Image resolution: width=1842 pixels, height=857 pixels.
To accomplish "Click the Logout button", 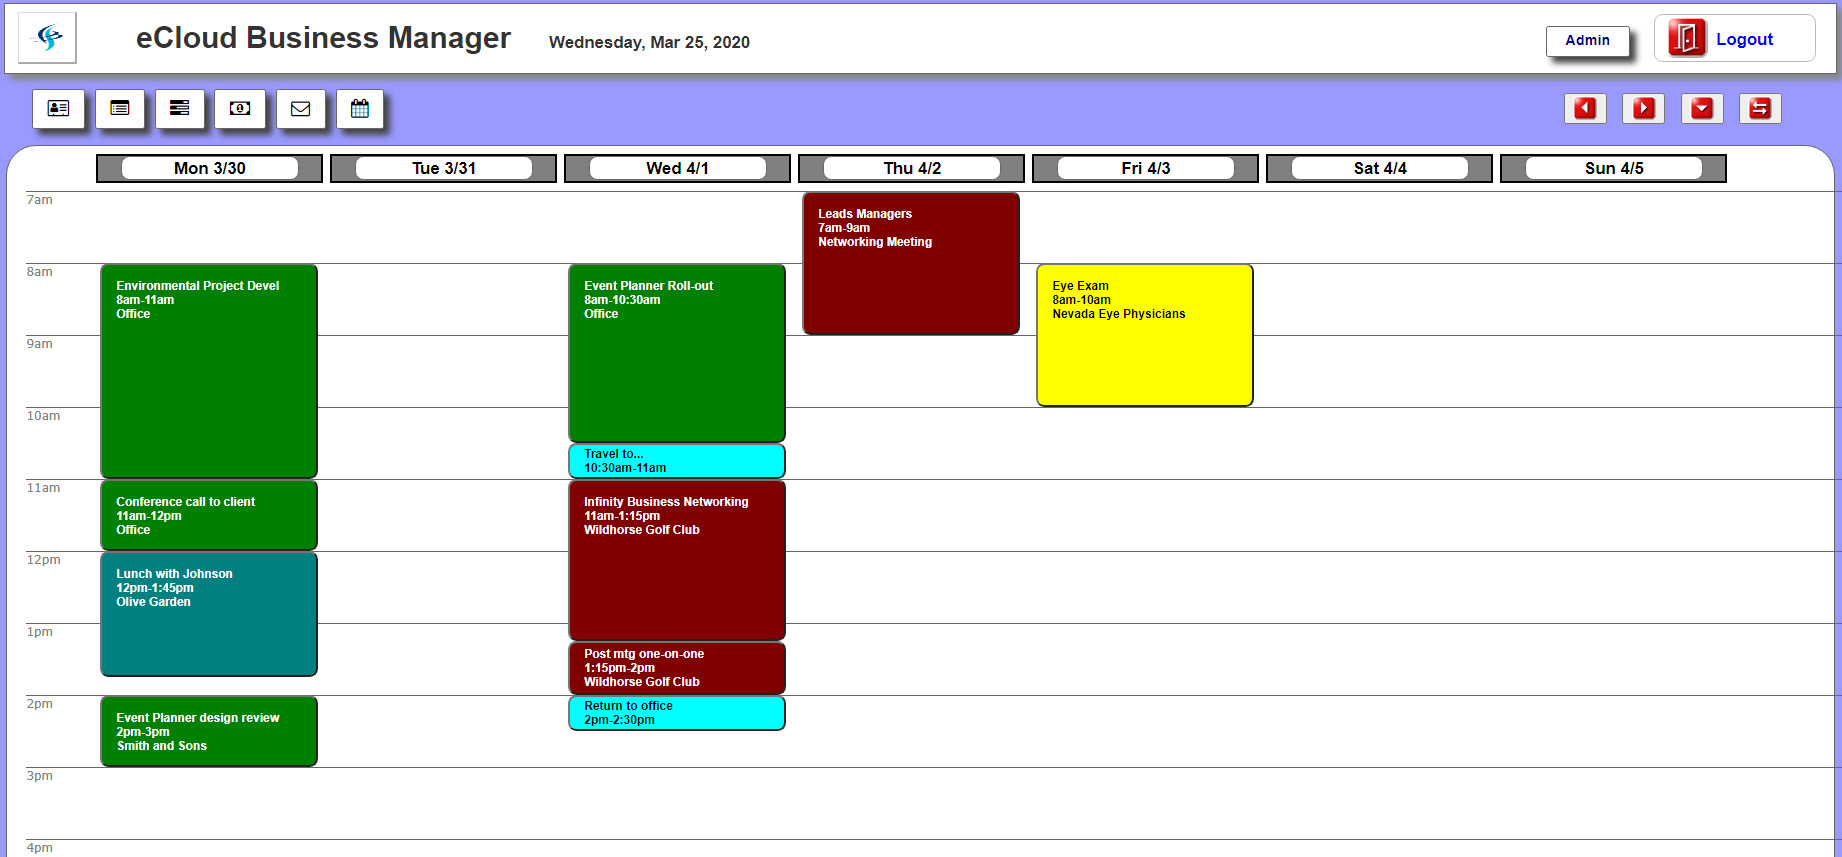I will [1734, 39].
